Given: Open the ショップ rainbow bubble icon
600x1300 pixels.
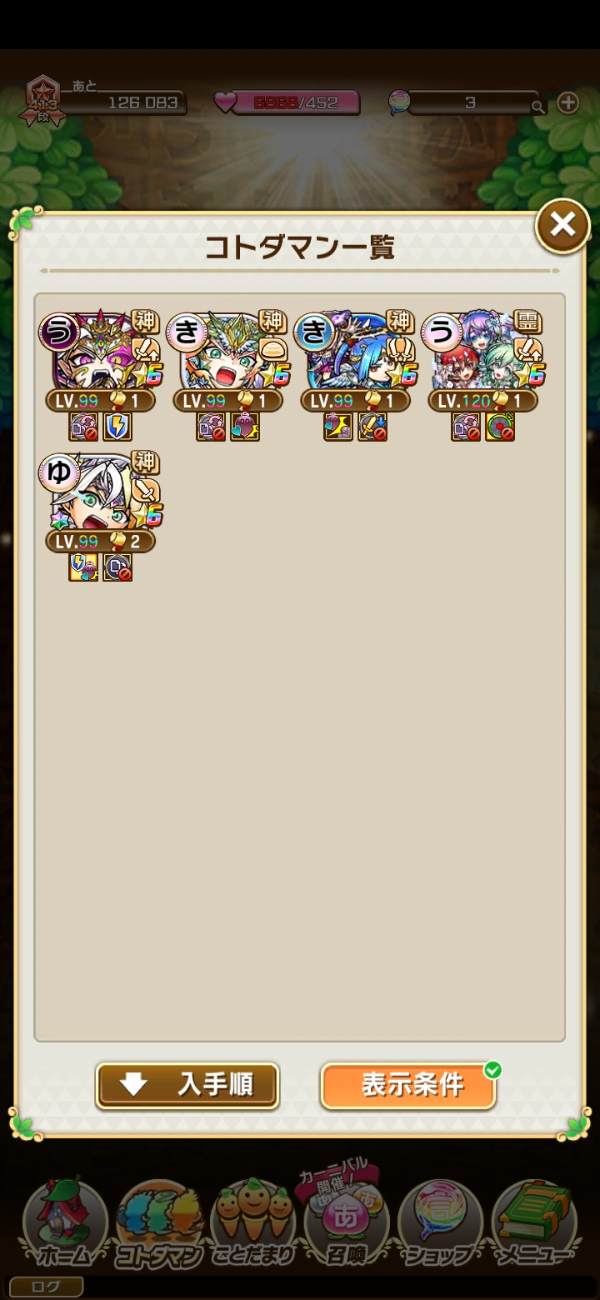Looking at the screenshot, I should pyautogui.click(x=440, y=1225).
